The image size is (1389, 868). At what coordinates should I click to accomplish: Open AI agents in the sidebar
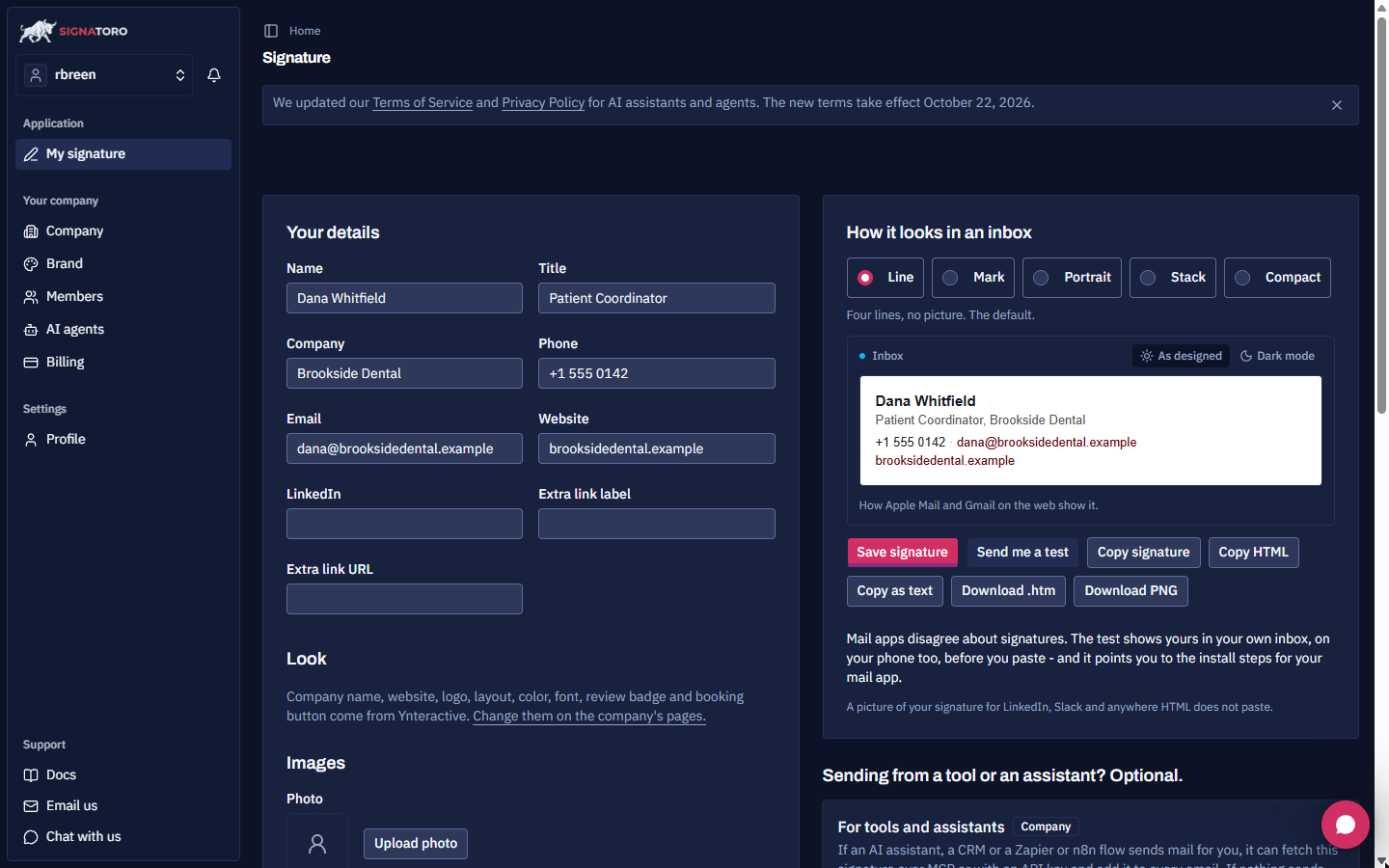123,329
